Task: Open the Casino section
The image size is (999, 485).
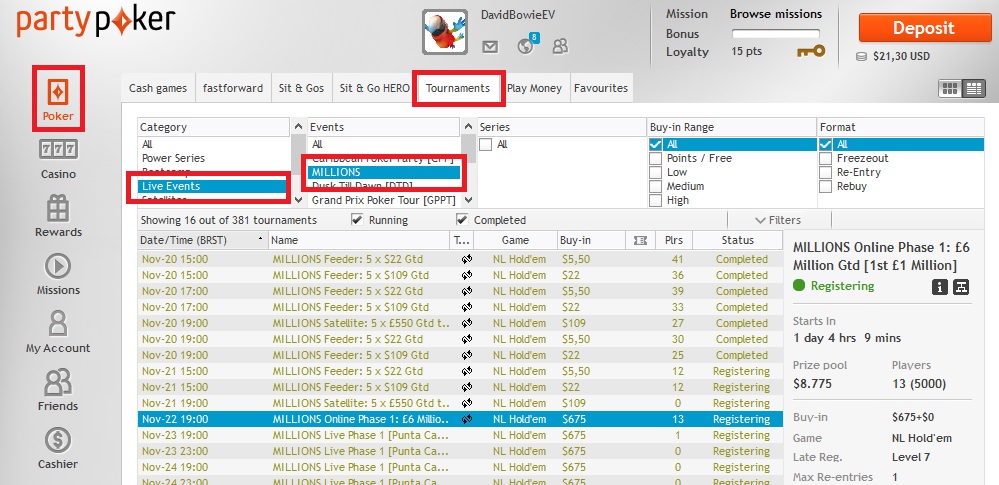Action: [x=58, y=159]
